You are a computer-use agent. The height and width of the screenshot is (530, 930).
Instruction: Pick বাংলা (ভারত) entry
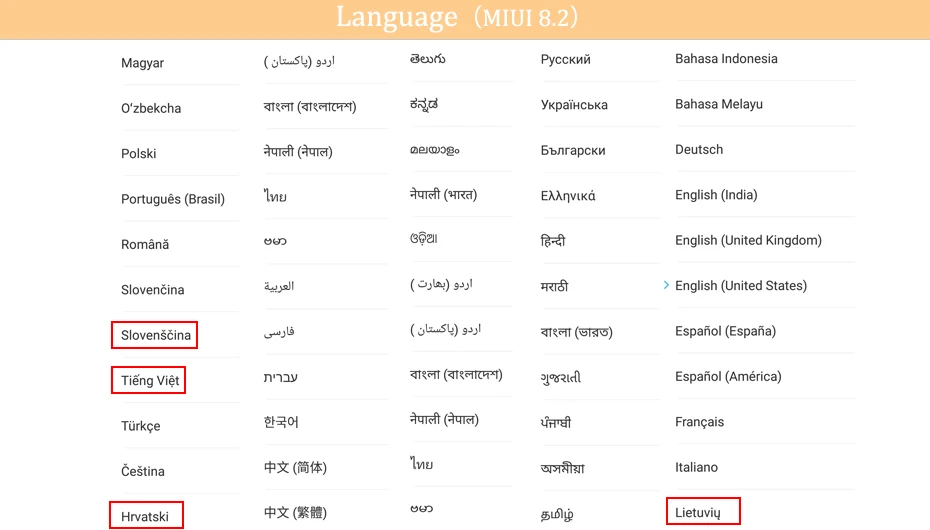tap(577, 332)
